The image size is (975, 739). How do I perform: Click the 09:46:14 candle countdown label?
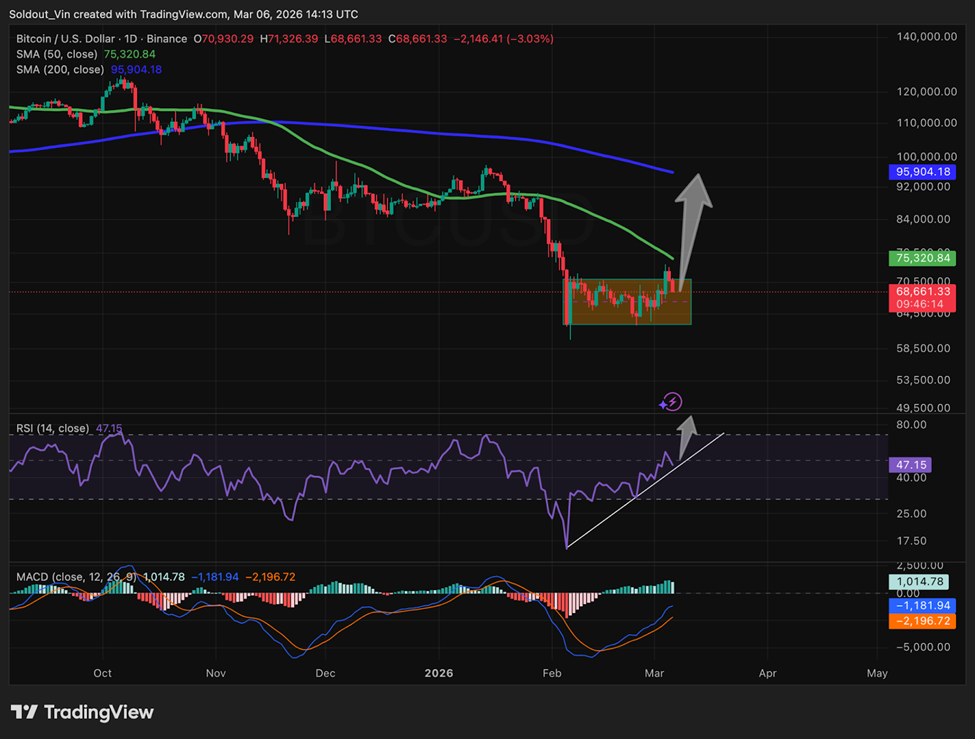pyautogui.click(x=922, y=304)
